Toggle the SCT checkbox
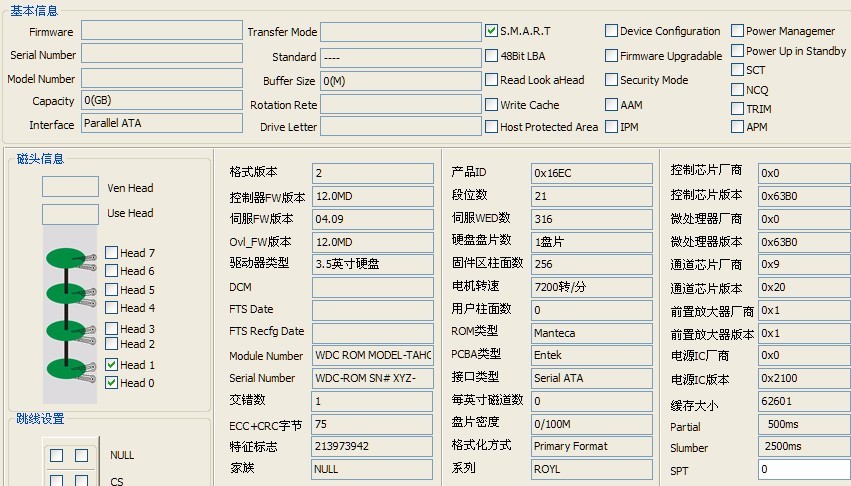Image resolution: width=851 pixels, height=486 pixels. click(737, 70)
